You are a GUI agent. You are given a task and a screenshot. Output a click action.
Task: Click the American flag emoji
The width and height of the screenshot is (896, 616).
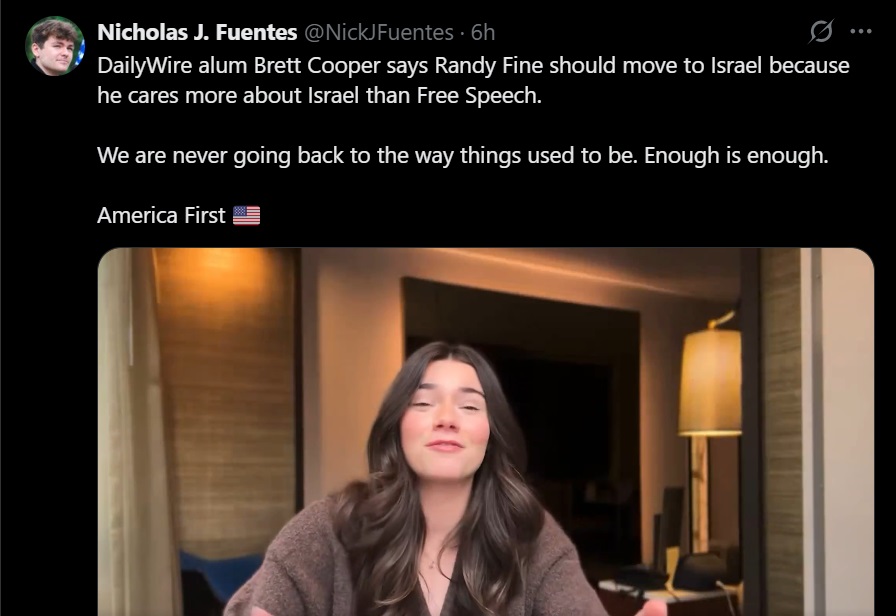pos(246,216)
